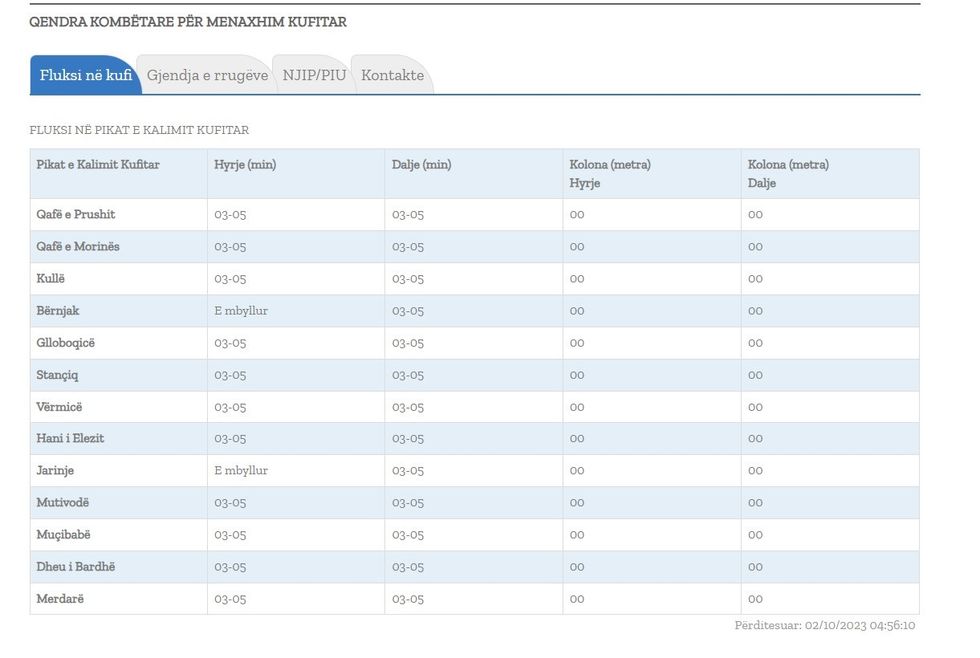Select the Kontakte tab
980x658 pixels.
click(392, 73)
